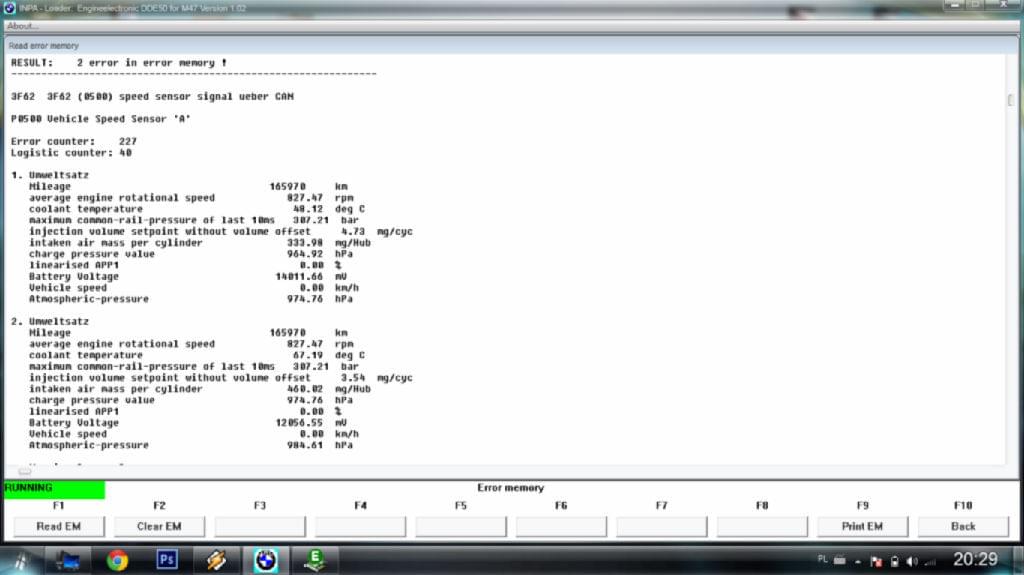Click the empty F6 button
Screen dimensions: 1024x575
click(561, 527)
